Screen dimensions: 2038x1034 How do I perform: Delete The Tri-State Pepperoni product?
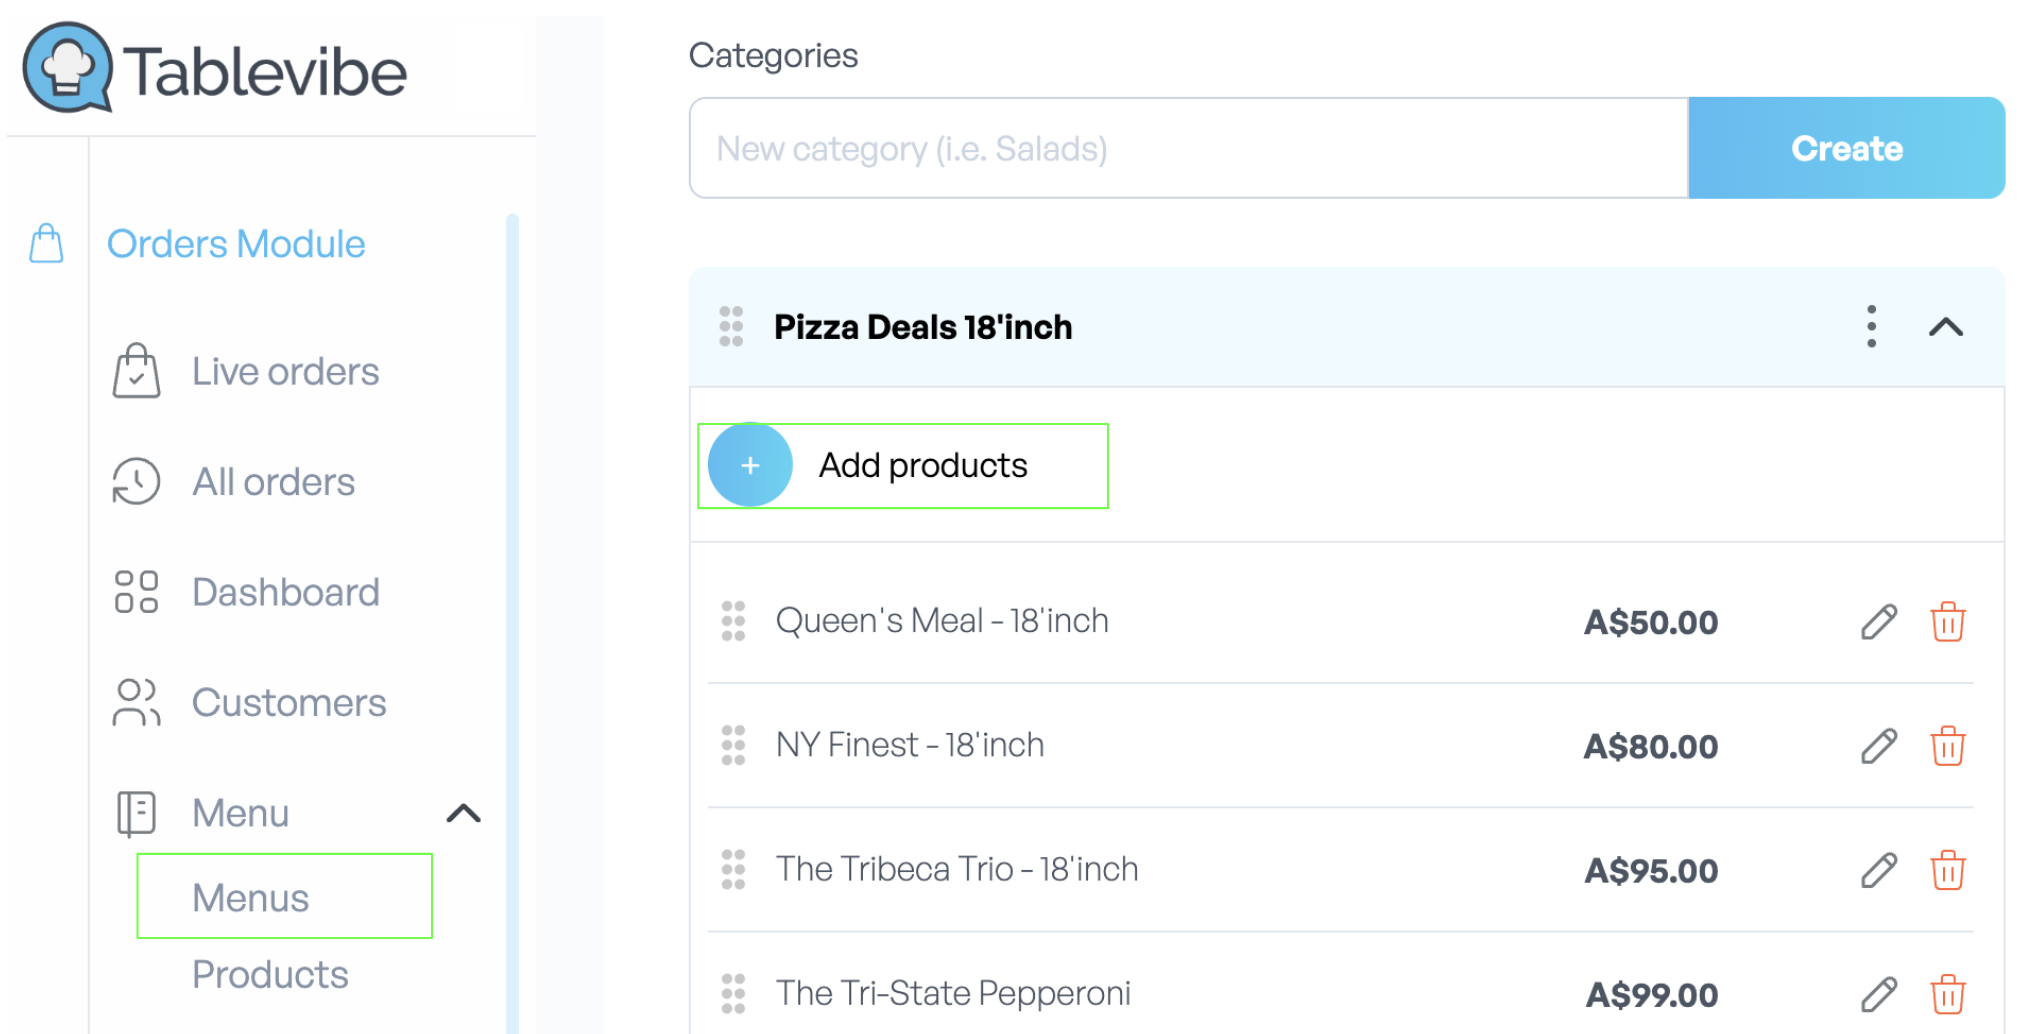[1947, 994]
